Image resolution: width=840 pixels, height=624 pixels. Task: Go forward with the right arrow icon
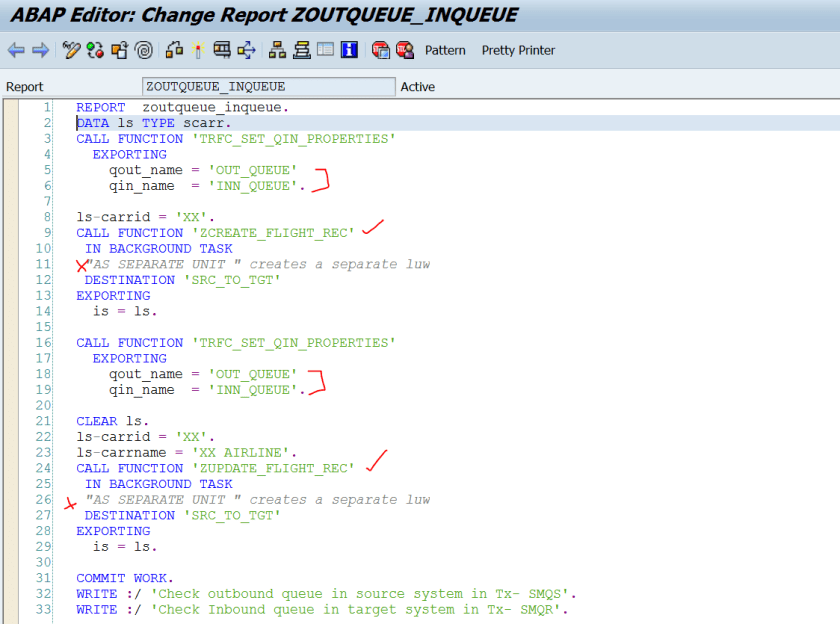(41, 50)
